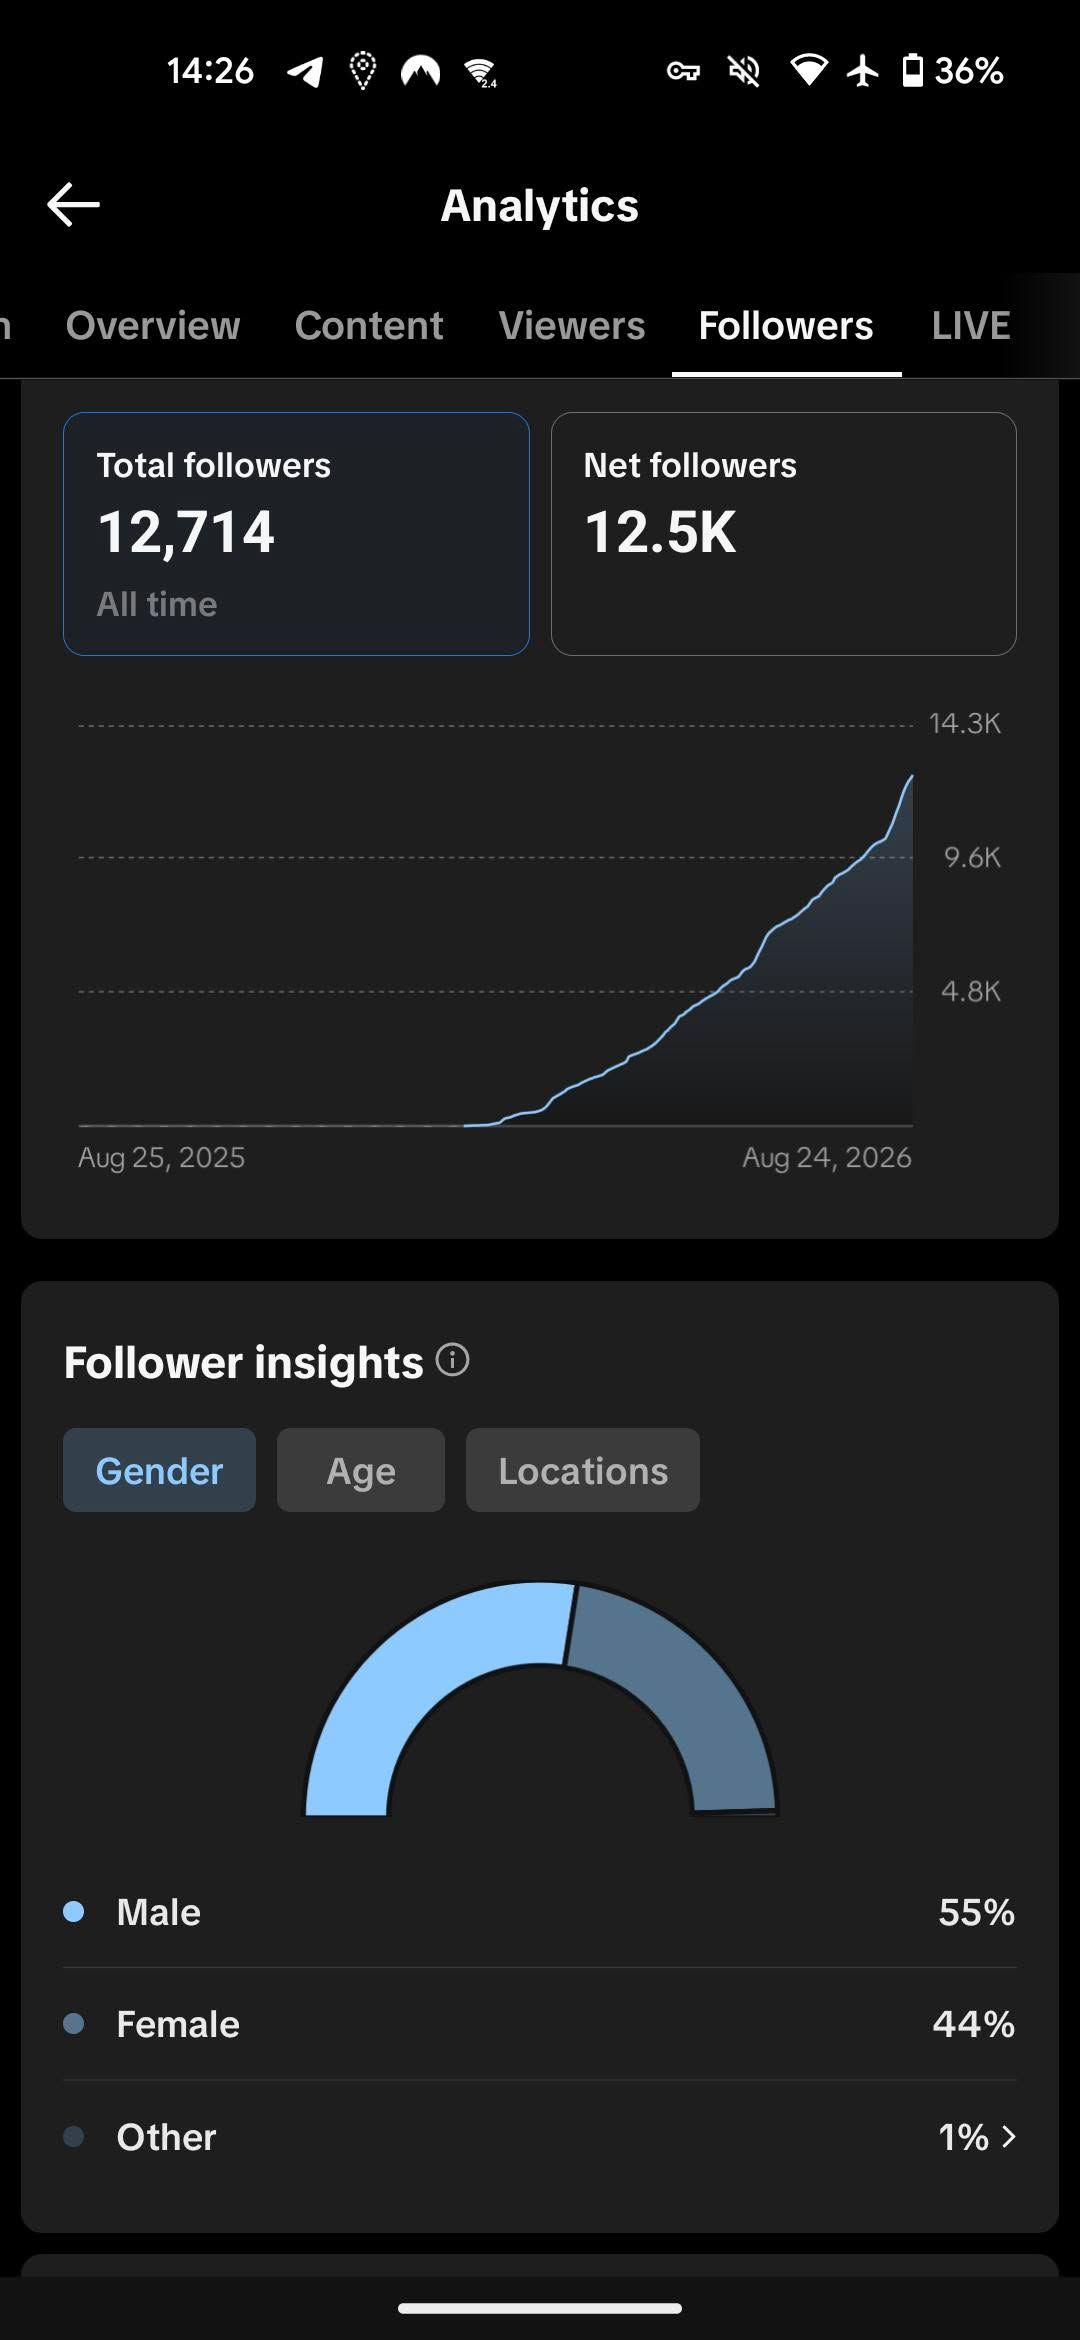Select the Total followers card
The image size is (1080, 2340).
(x=296, y=534)
